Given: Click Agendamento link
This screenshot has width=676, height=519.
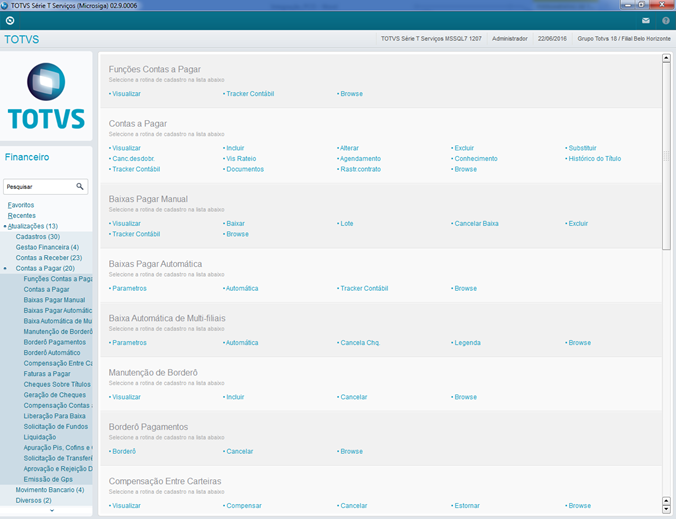Looking at the screenshot, I should point(360,159).
